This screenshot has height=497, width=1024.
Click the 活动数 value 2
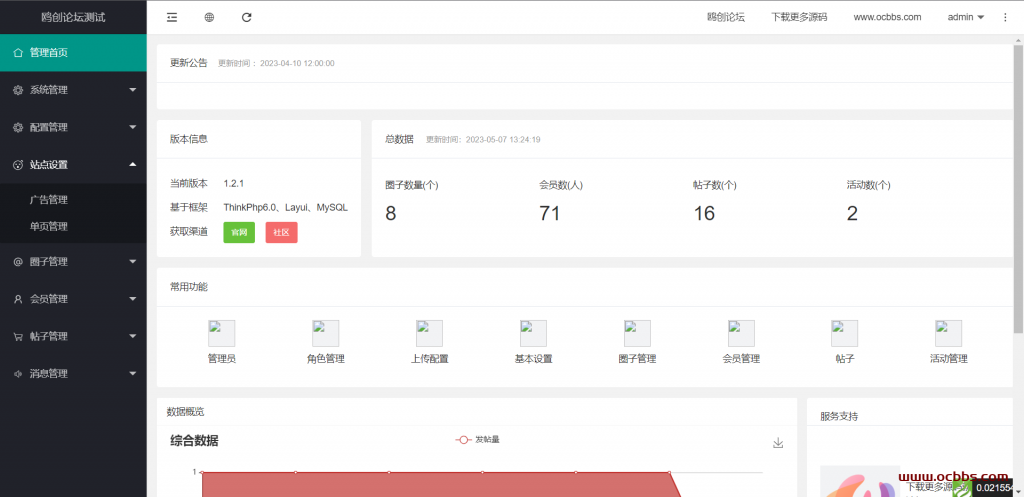(852, 214)
